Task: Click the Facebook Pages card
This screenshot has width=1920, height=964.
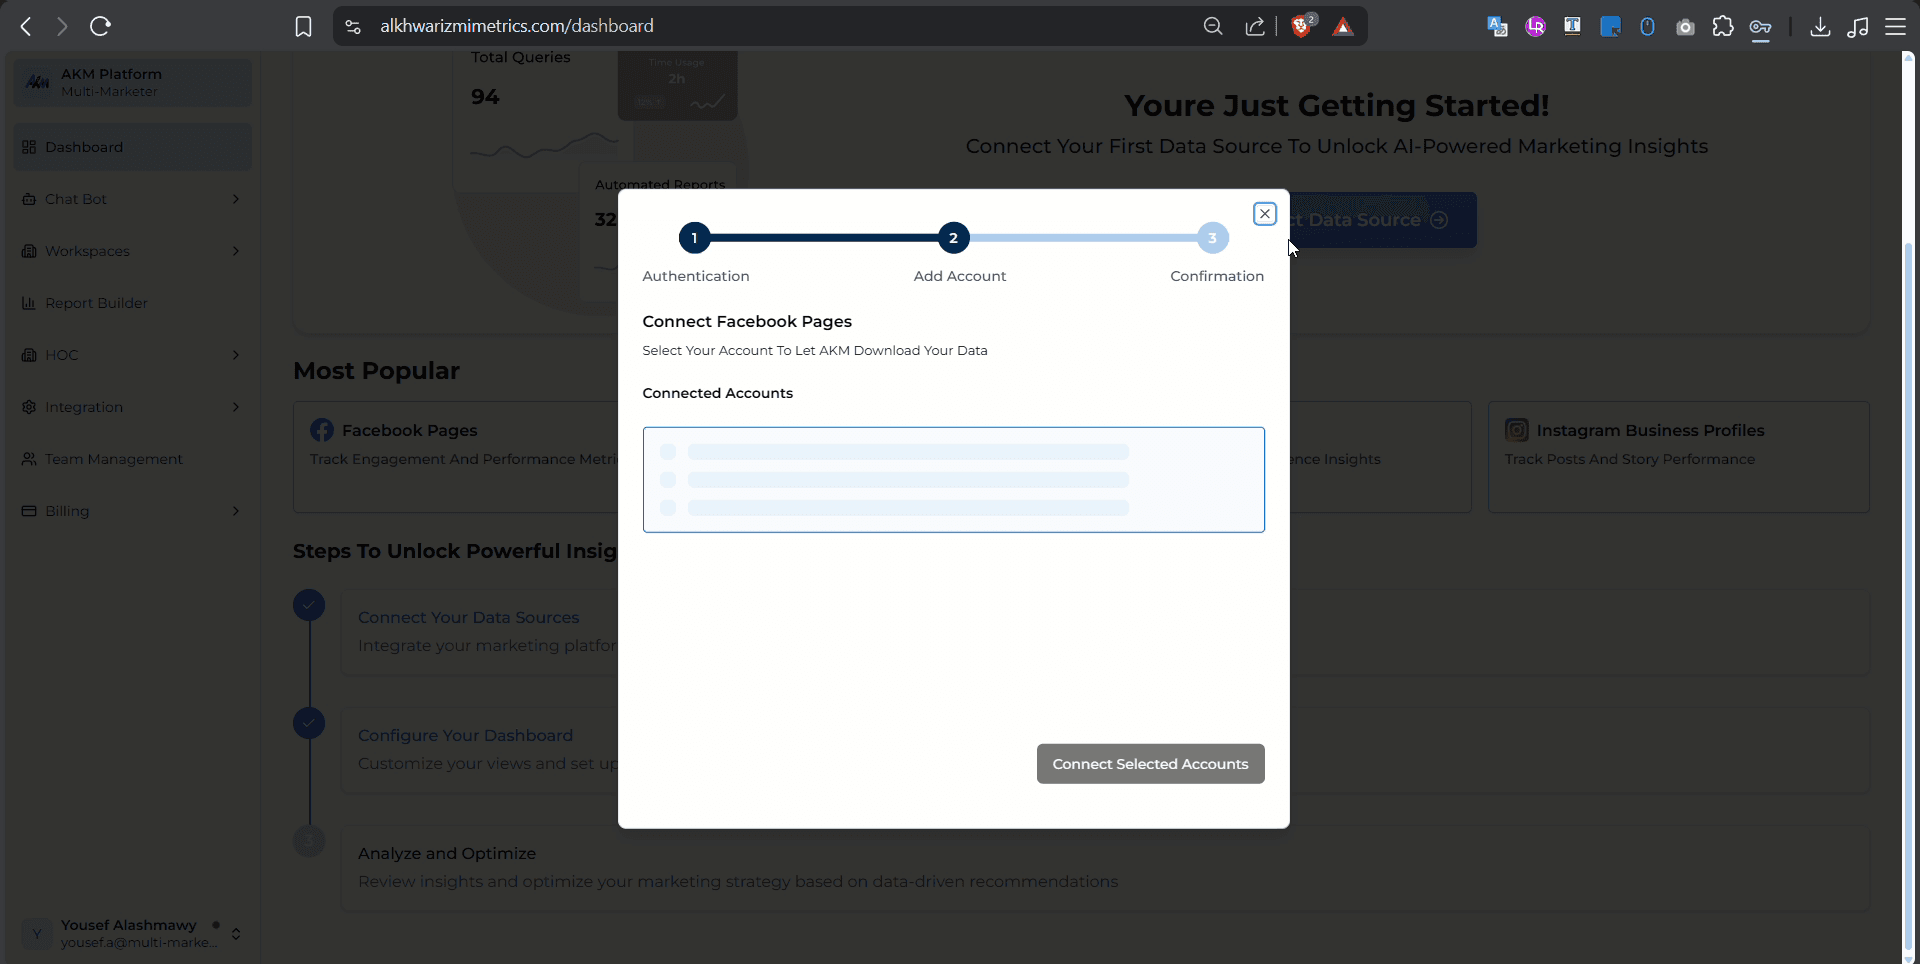Action: [x=455, y=457]
